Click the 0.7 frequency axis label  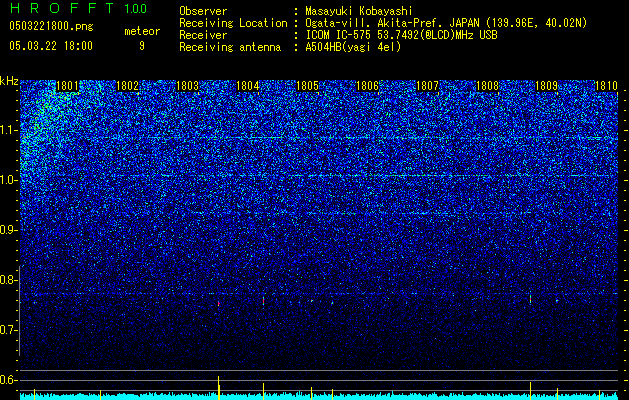(8, 330)
